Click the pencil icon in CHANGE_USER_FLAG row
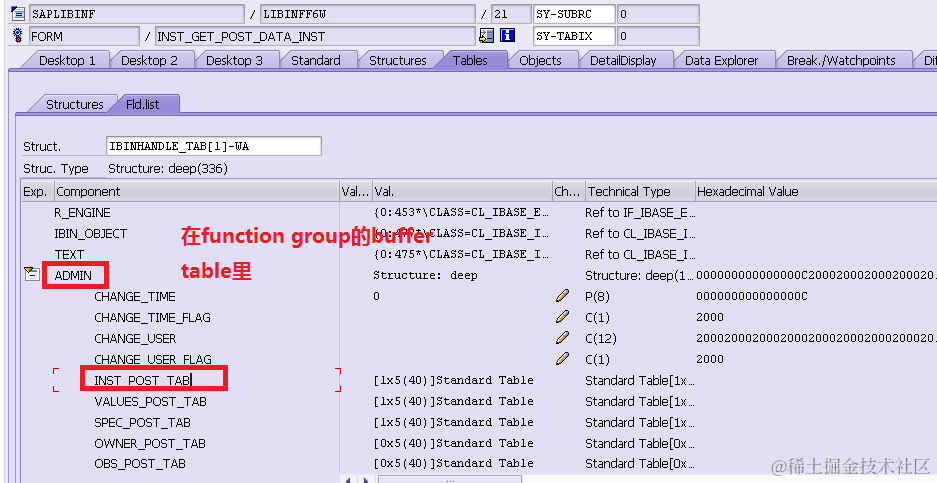 point(562,358)
